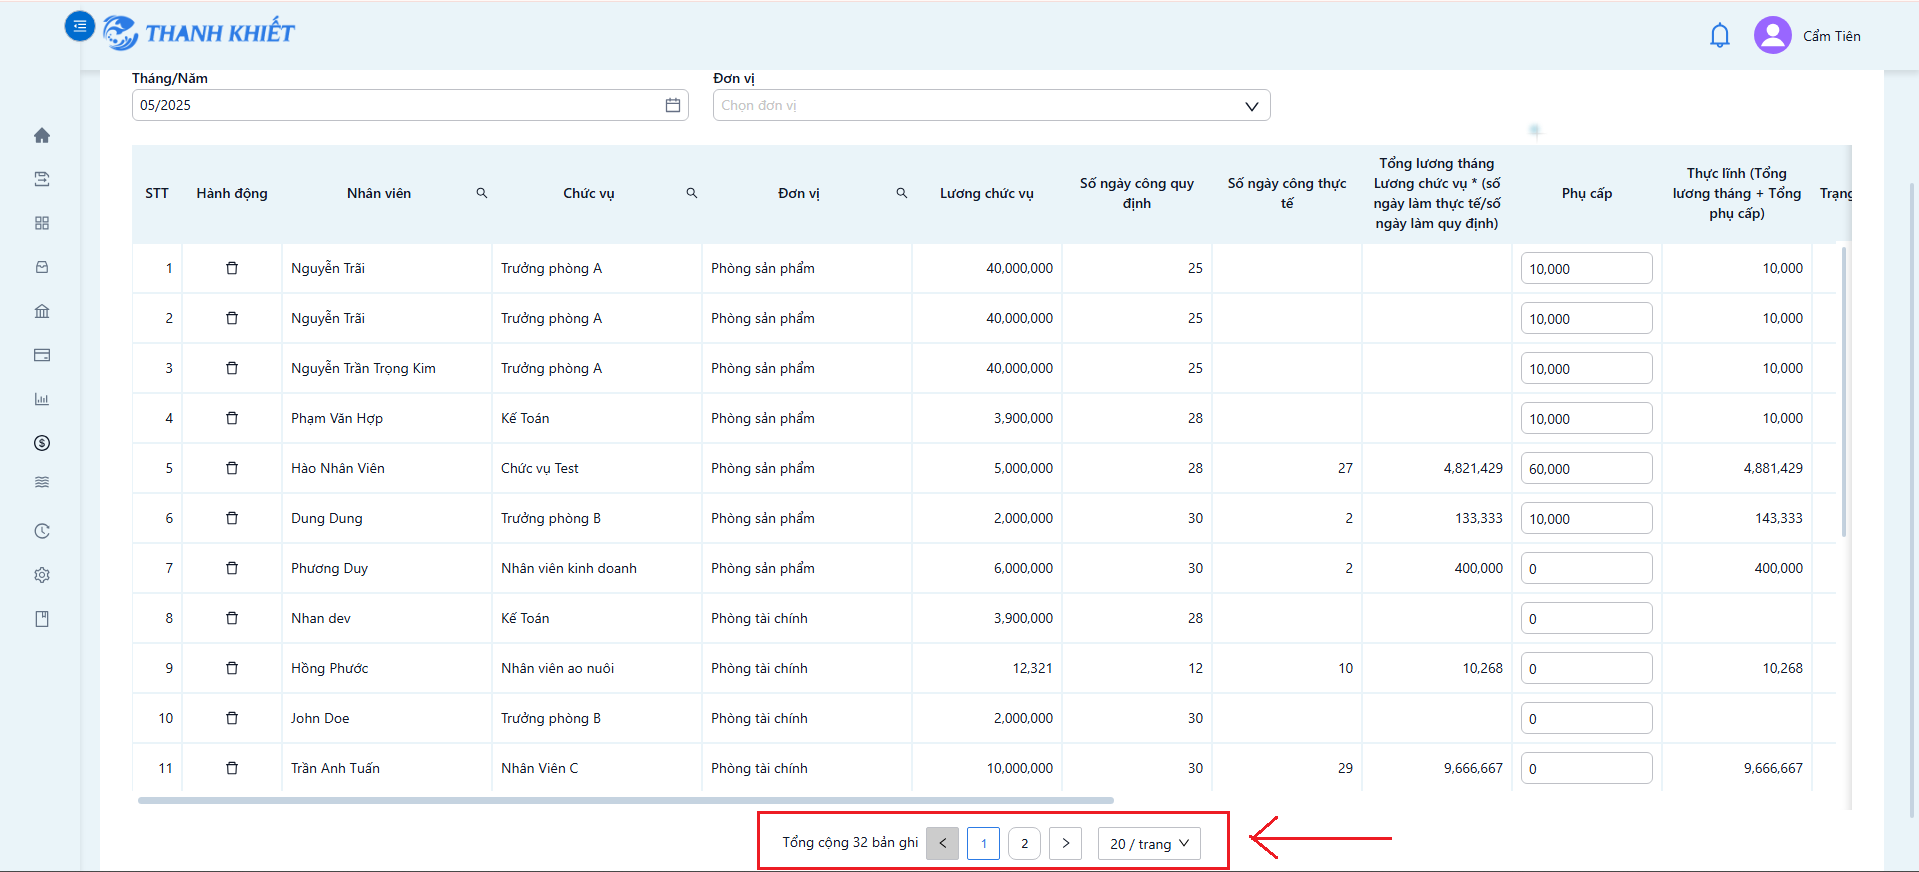The width and height of the screenshot is (1919, 872).
Task: Click the Lương chức vụ column header
Action: pos(986,193)
